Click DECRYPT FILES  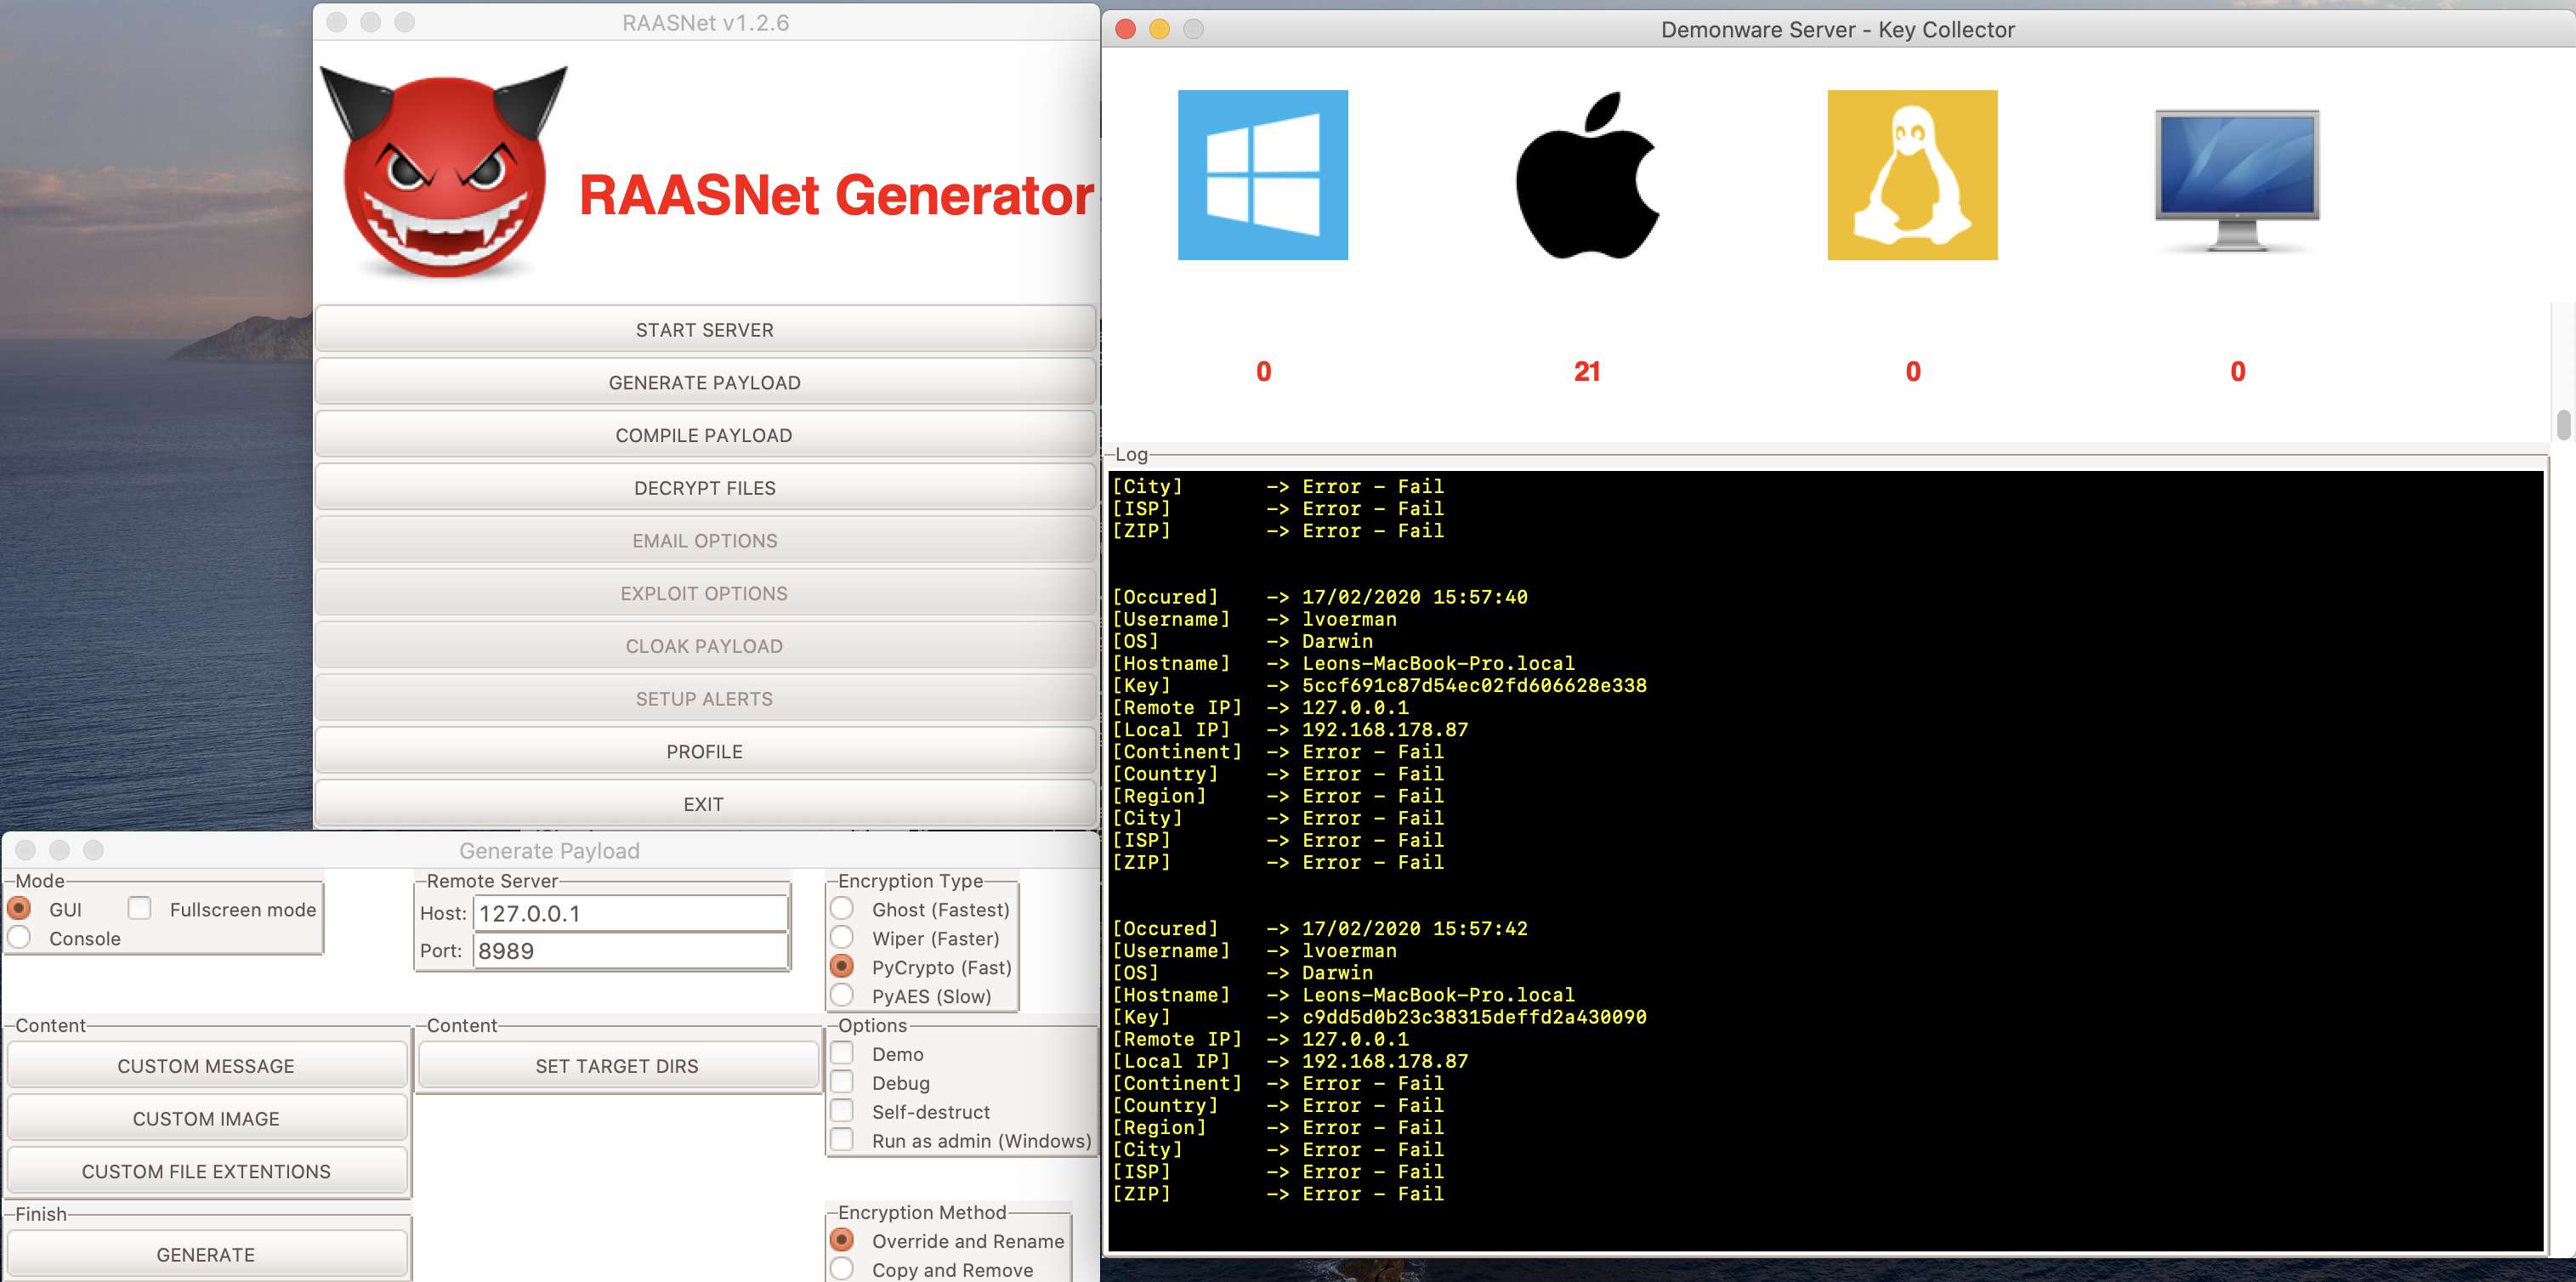tap(704, 487)
